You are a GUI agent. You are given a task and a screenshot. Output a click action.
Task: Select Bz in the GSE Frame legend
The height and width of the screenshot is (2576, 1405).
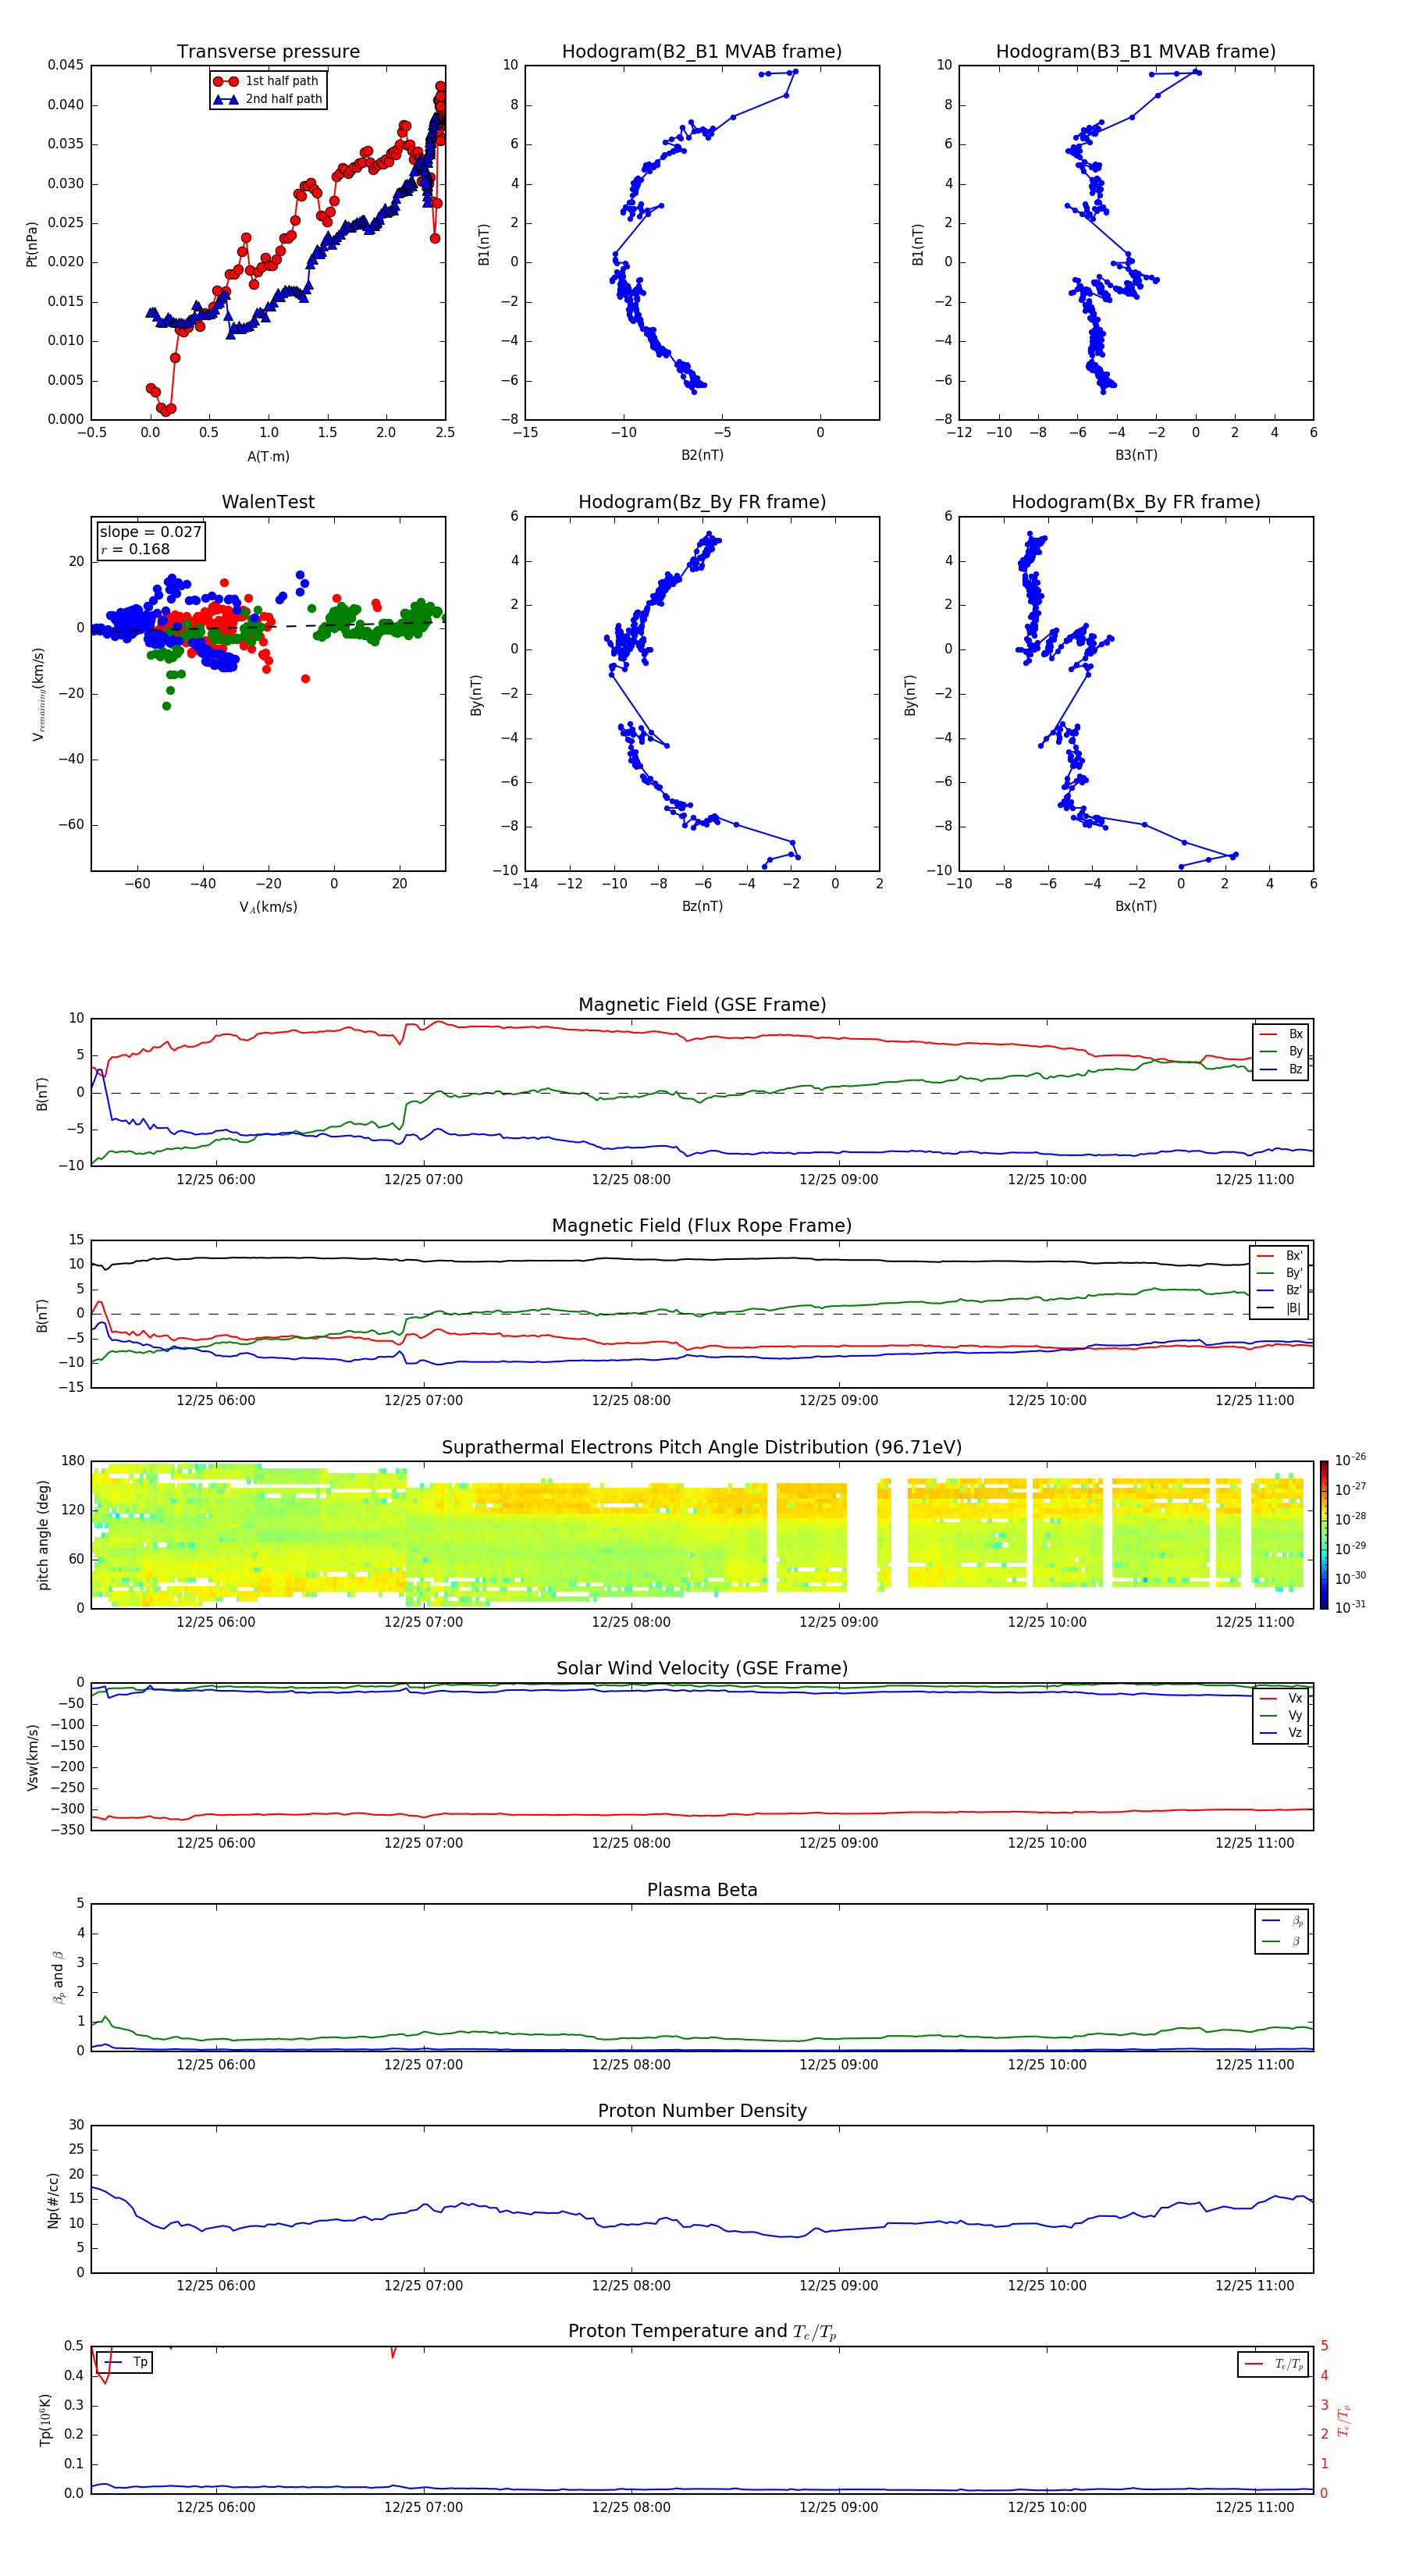[x=1281, y=1070]
